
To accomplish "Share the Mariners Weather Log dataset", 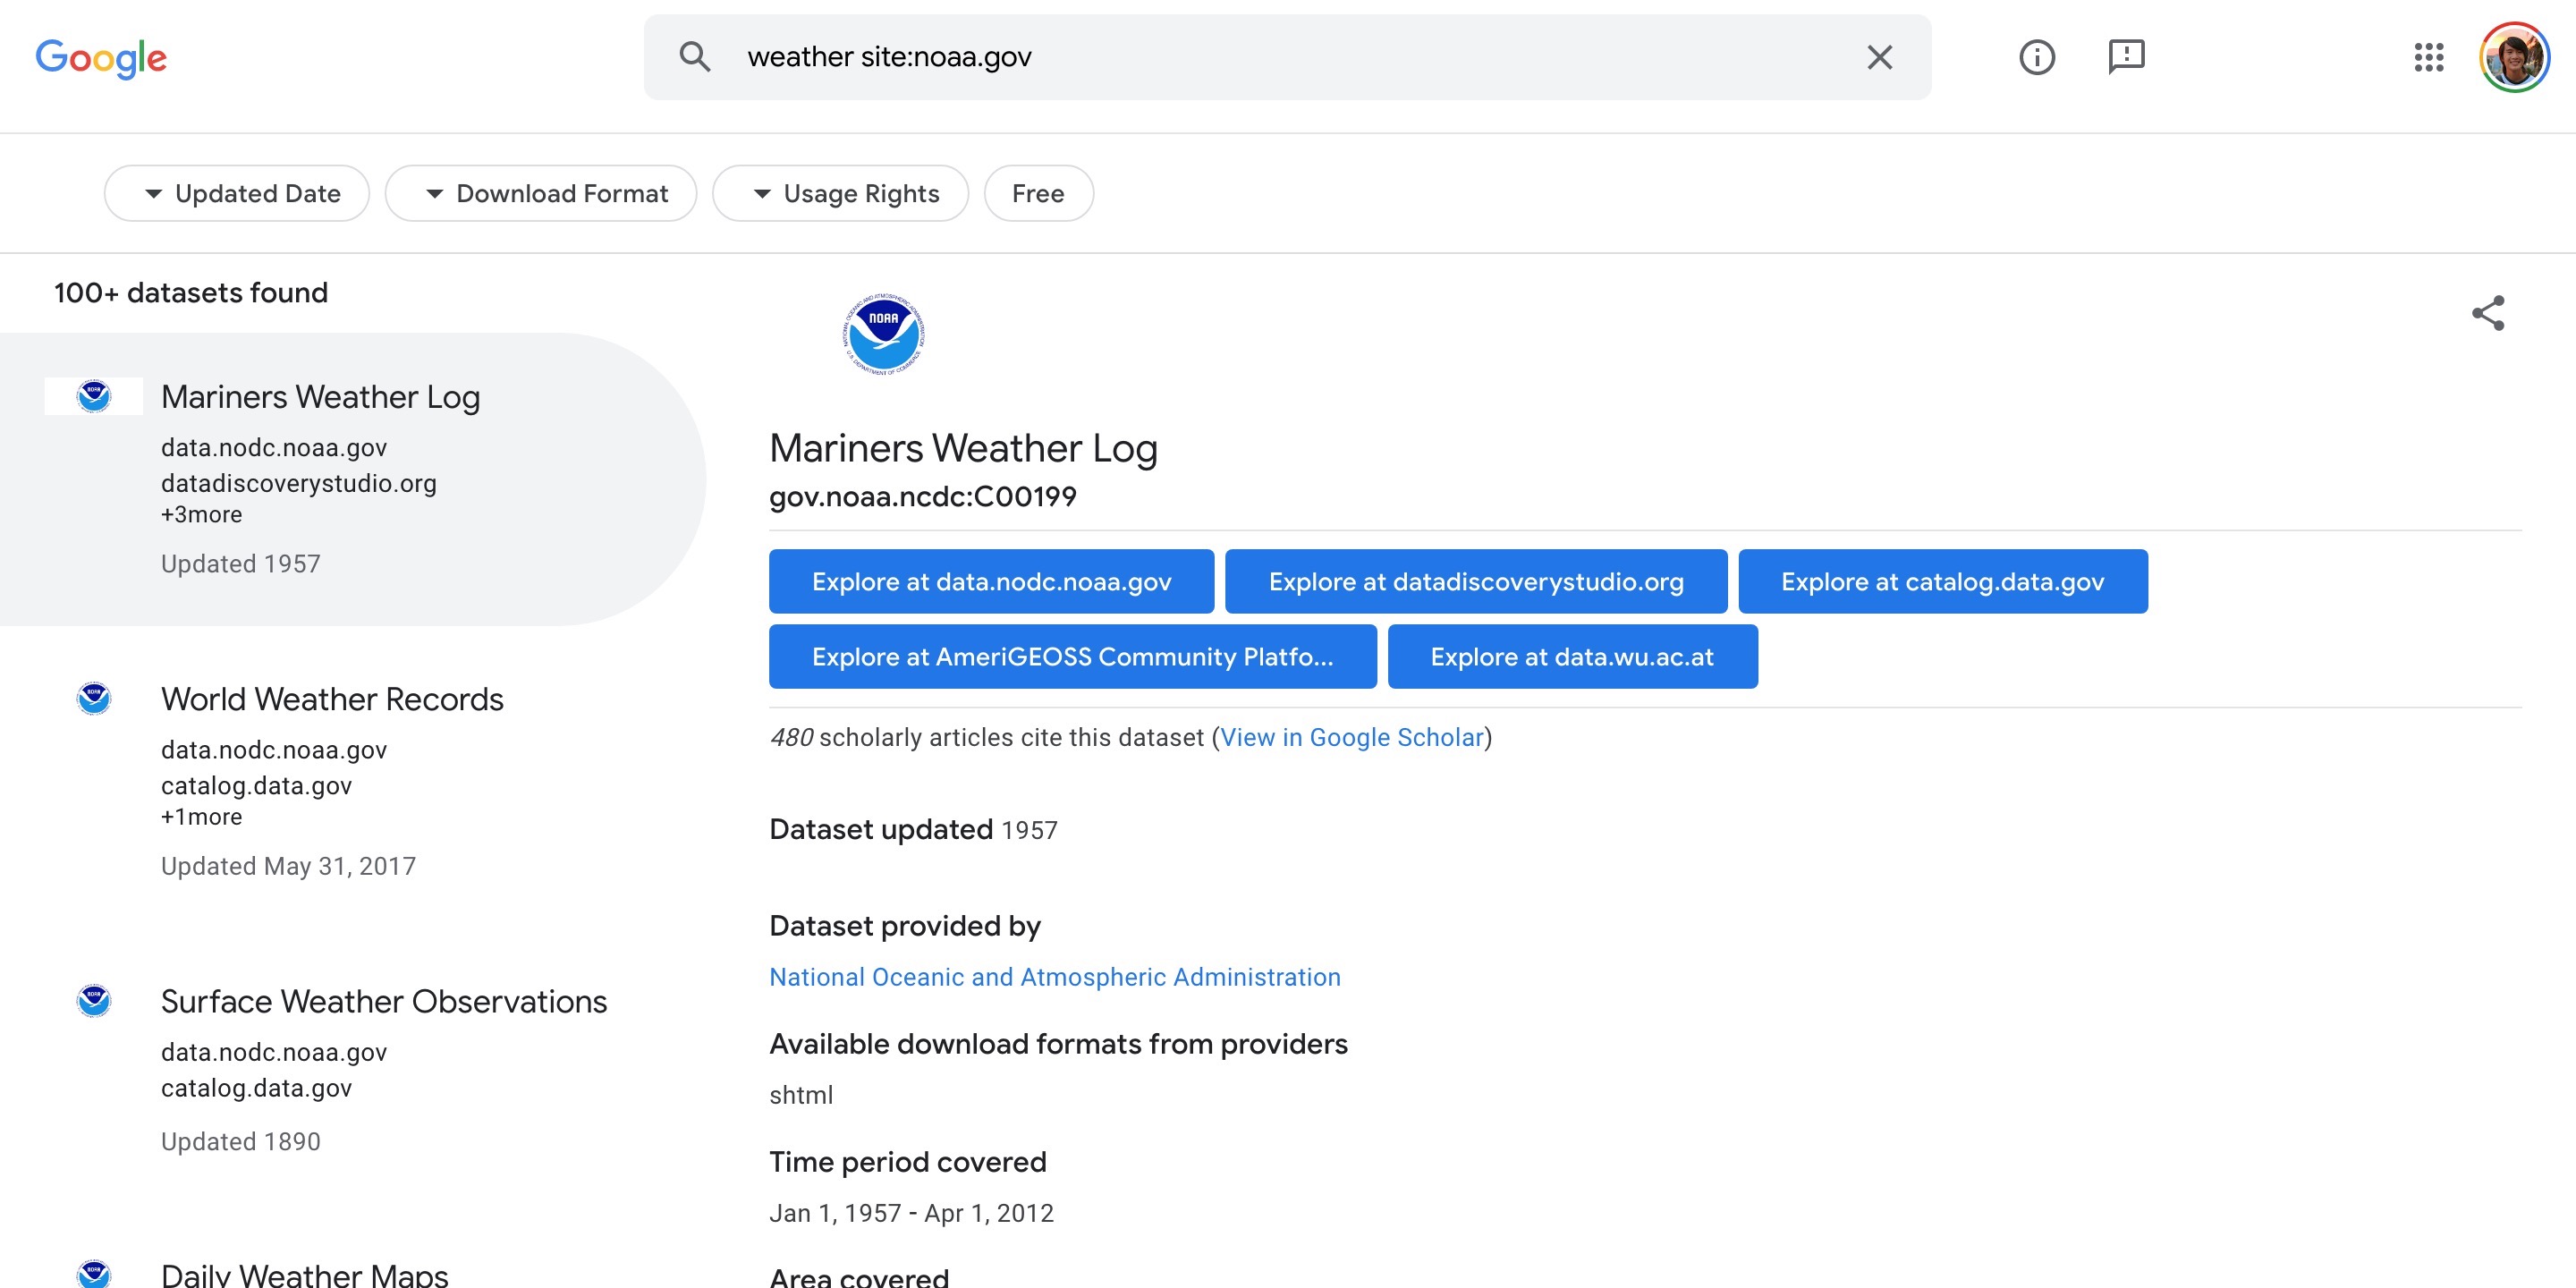I will 2487,313.
